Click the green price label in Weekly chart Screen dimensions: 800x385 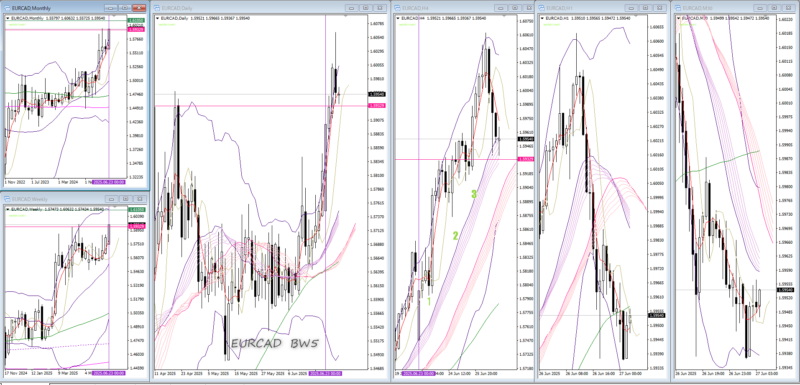click(136, 210)
